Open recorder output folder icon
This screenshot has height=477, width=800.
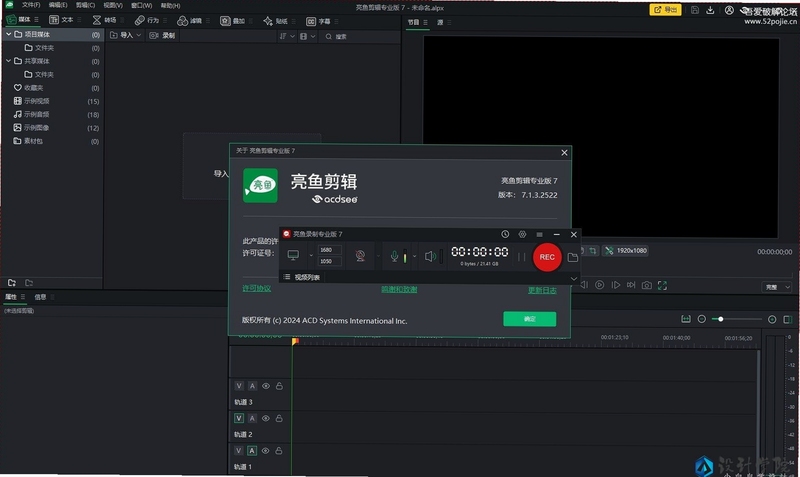[572, 257]
